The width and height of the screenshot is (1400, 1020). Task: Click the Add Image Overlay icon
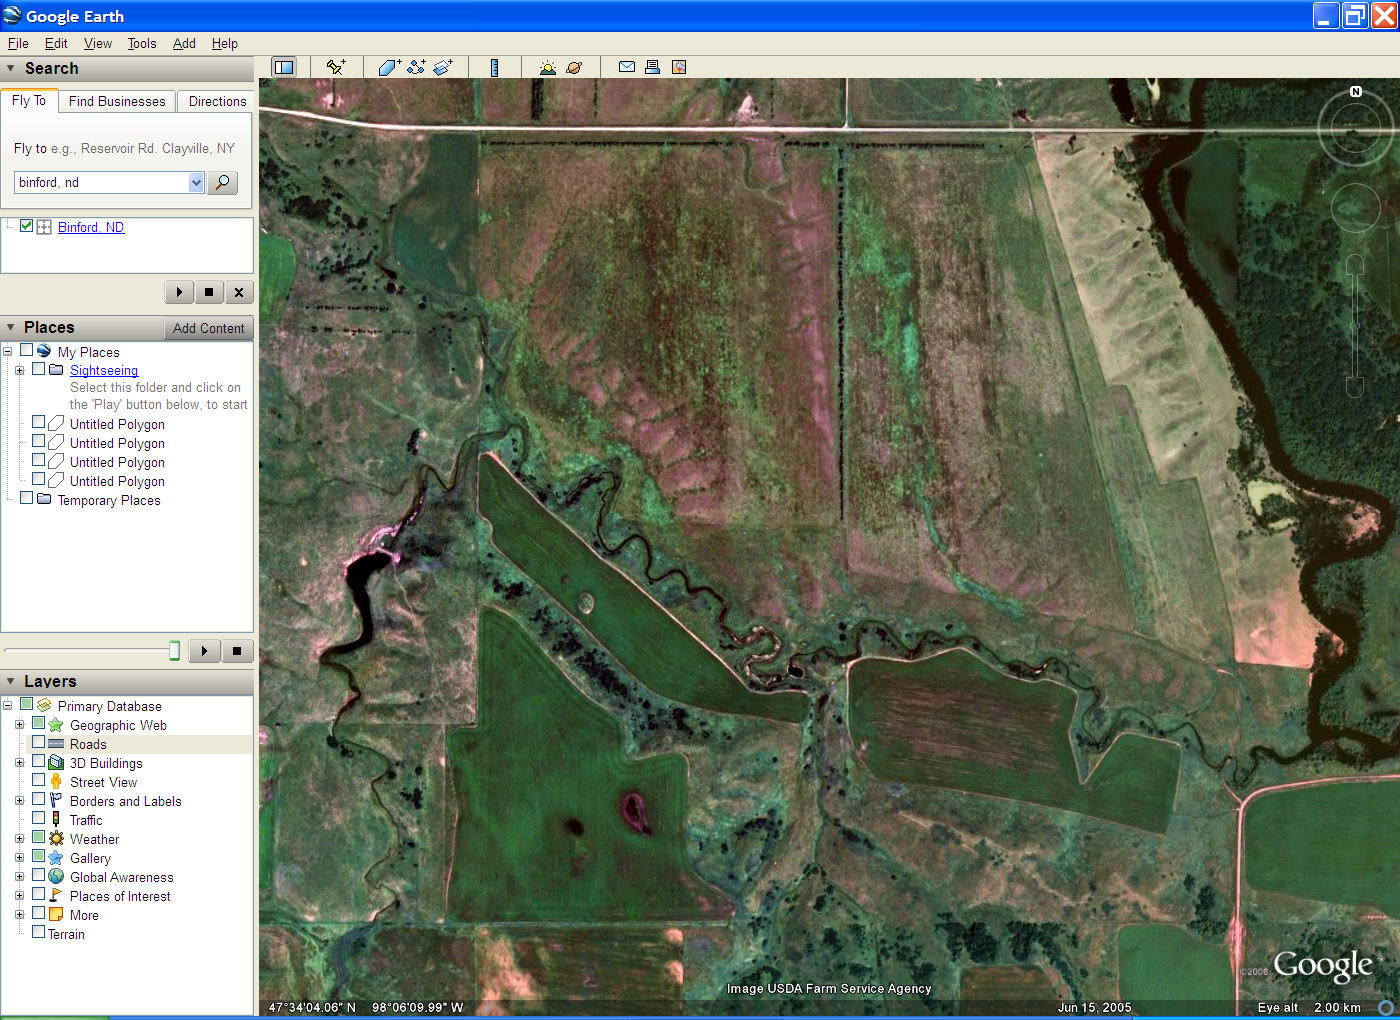click(x=443, y=67)
